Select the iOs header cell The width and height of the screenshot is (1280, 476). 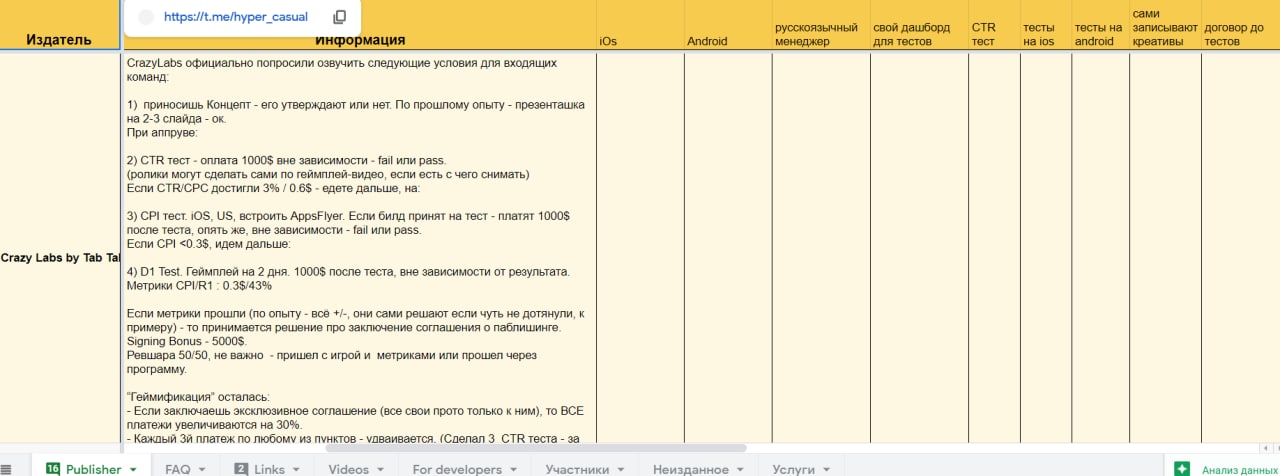[640, 26]
